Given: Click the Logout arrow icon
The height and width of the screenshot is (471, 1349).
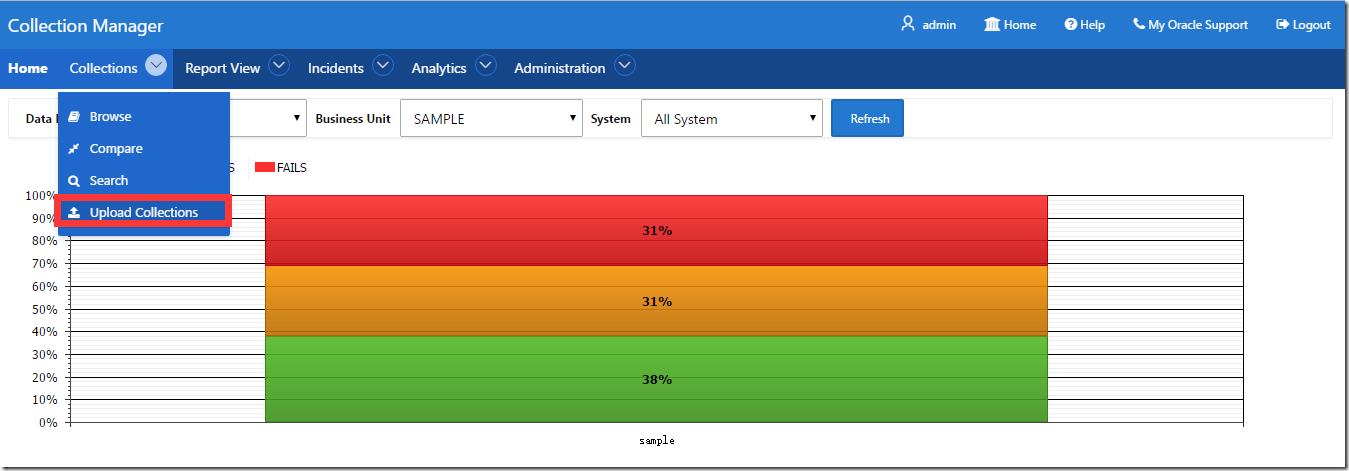Looking at the screenshot, I should 1282,24.
